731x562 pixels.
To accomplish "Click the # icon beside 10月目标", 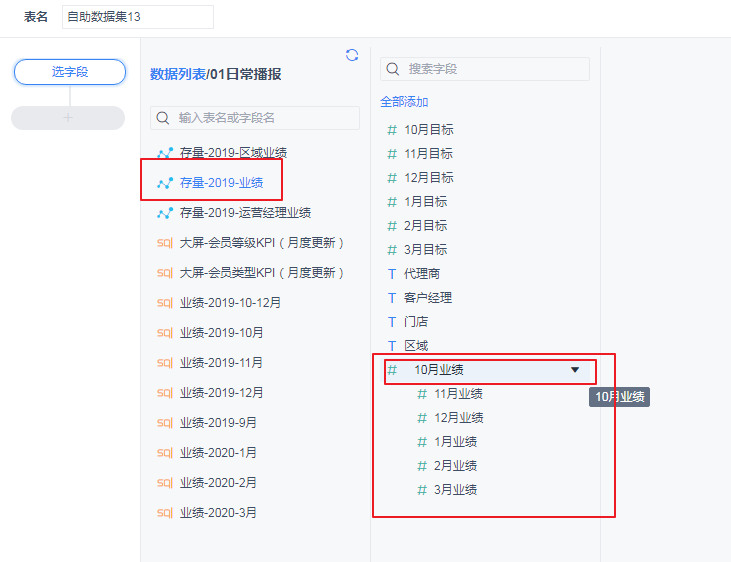I will pyautogui.click(x=392, y=130).
